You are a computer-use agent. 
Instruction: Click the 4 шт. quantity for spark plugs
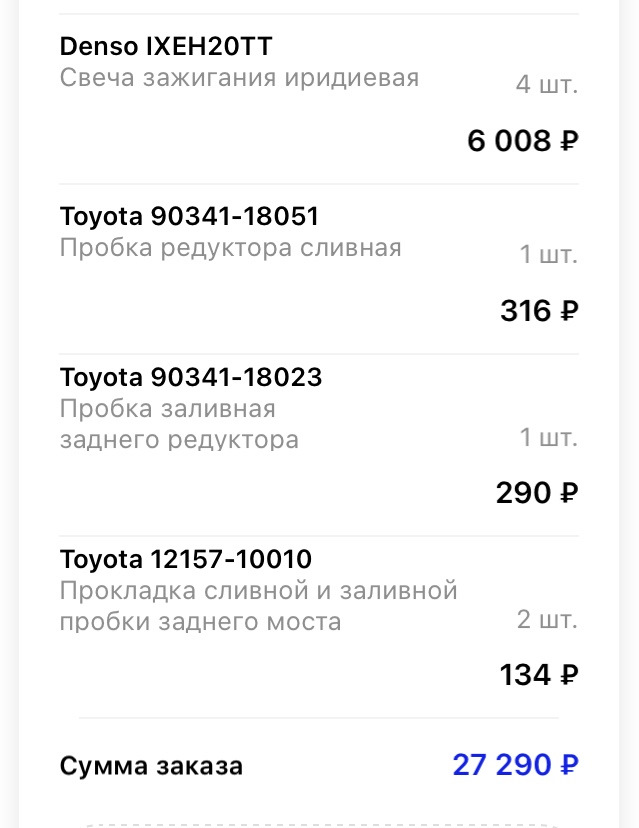pyautogui.click(x=543, y=85)
